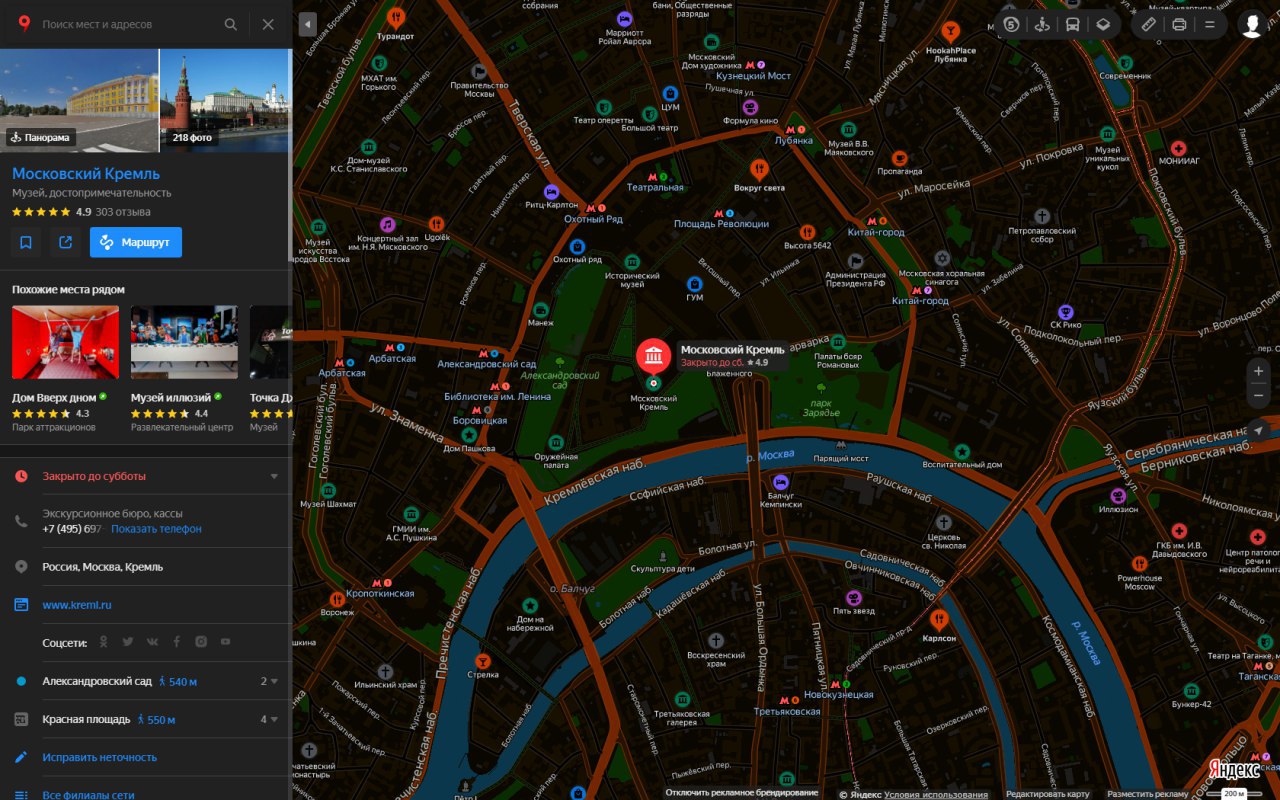
Task: Expand Красная площадь stops list arrow
Action: [274, 720]
